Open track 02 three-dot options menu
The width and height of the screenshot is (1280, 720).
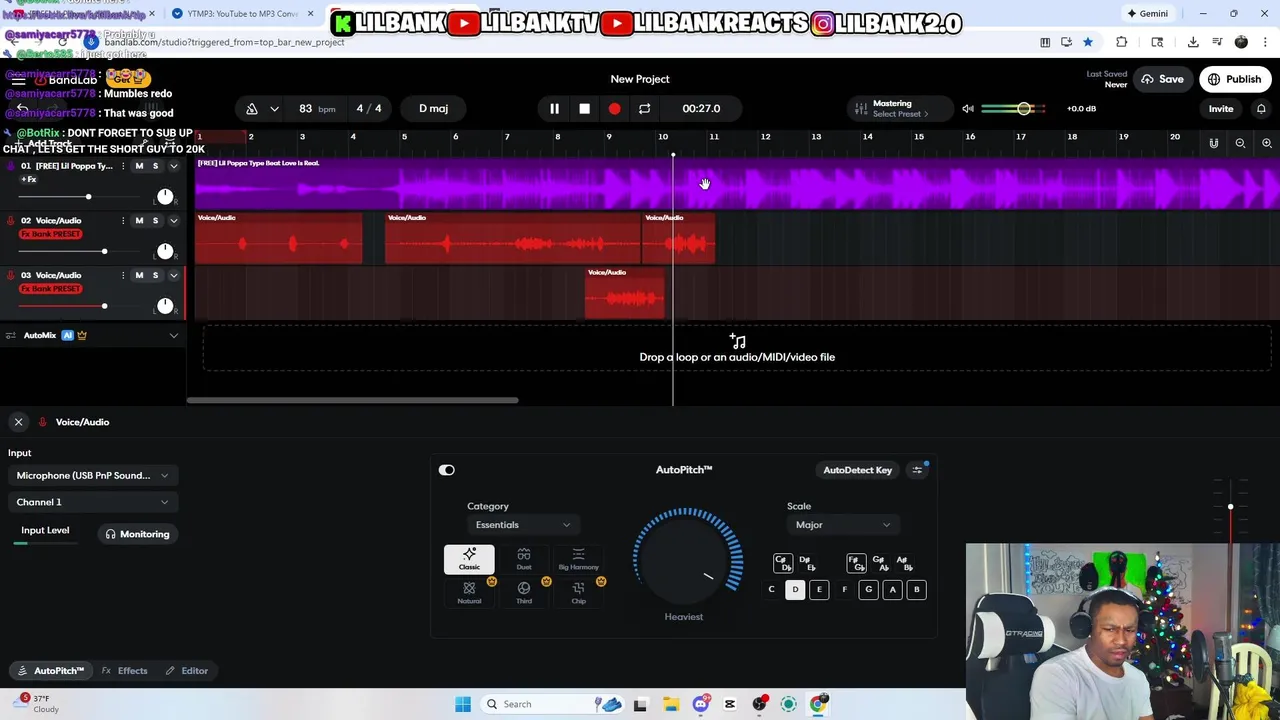point(123,220)
